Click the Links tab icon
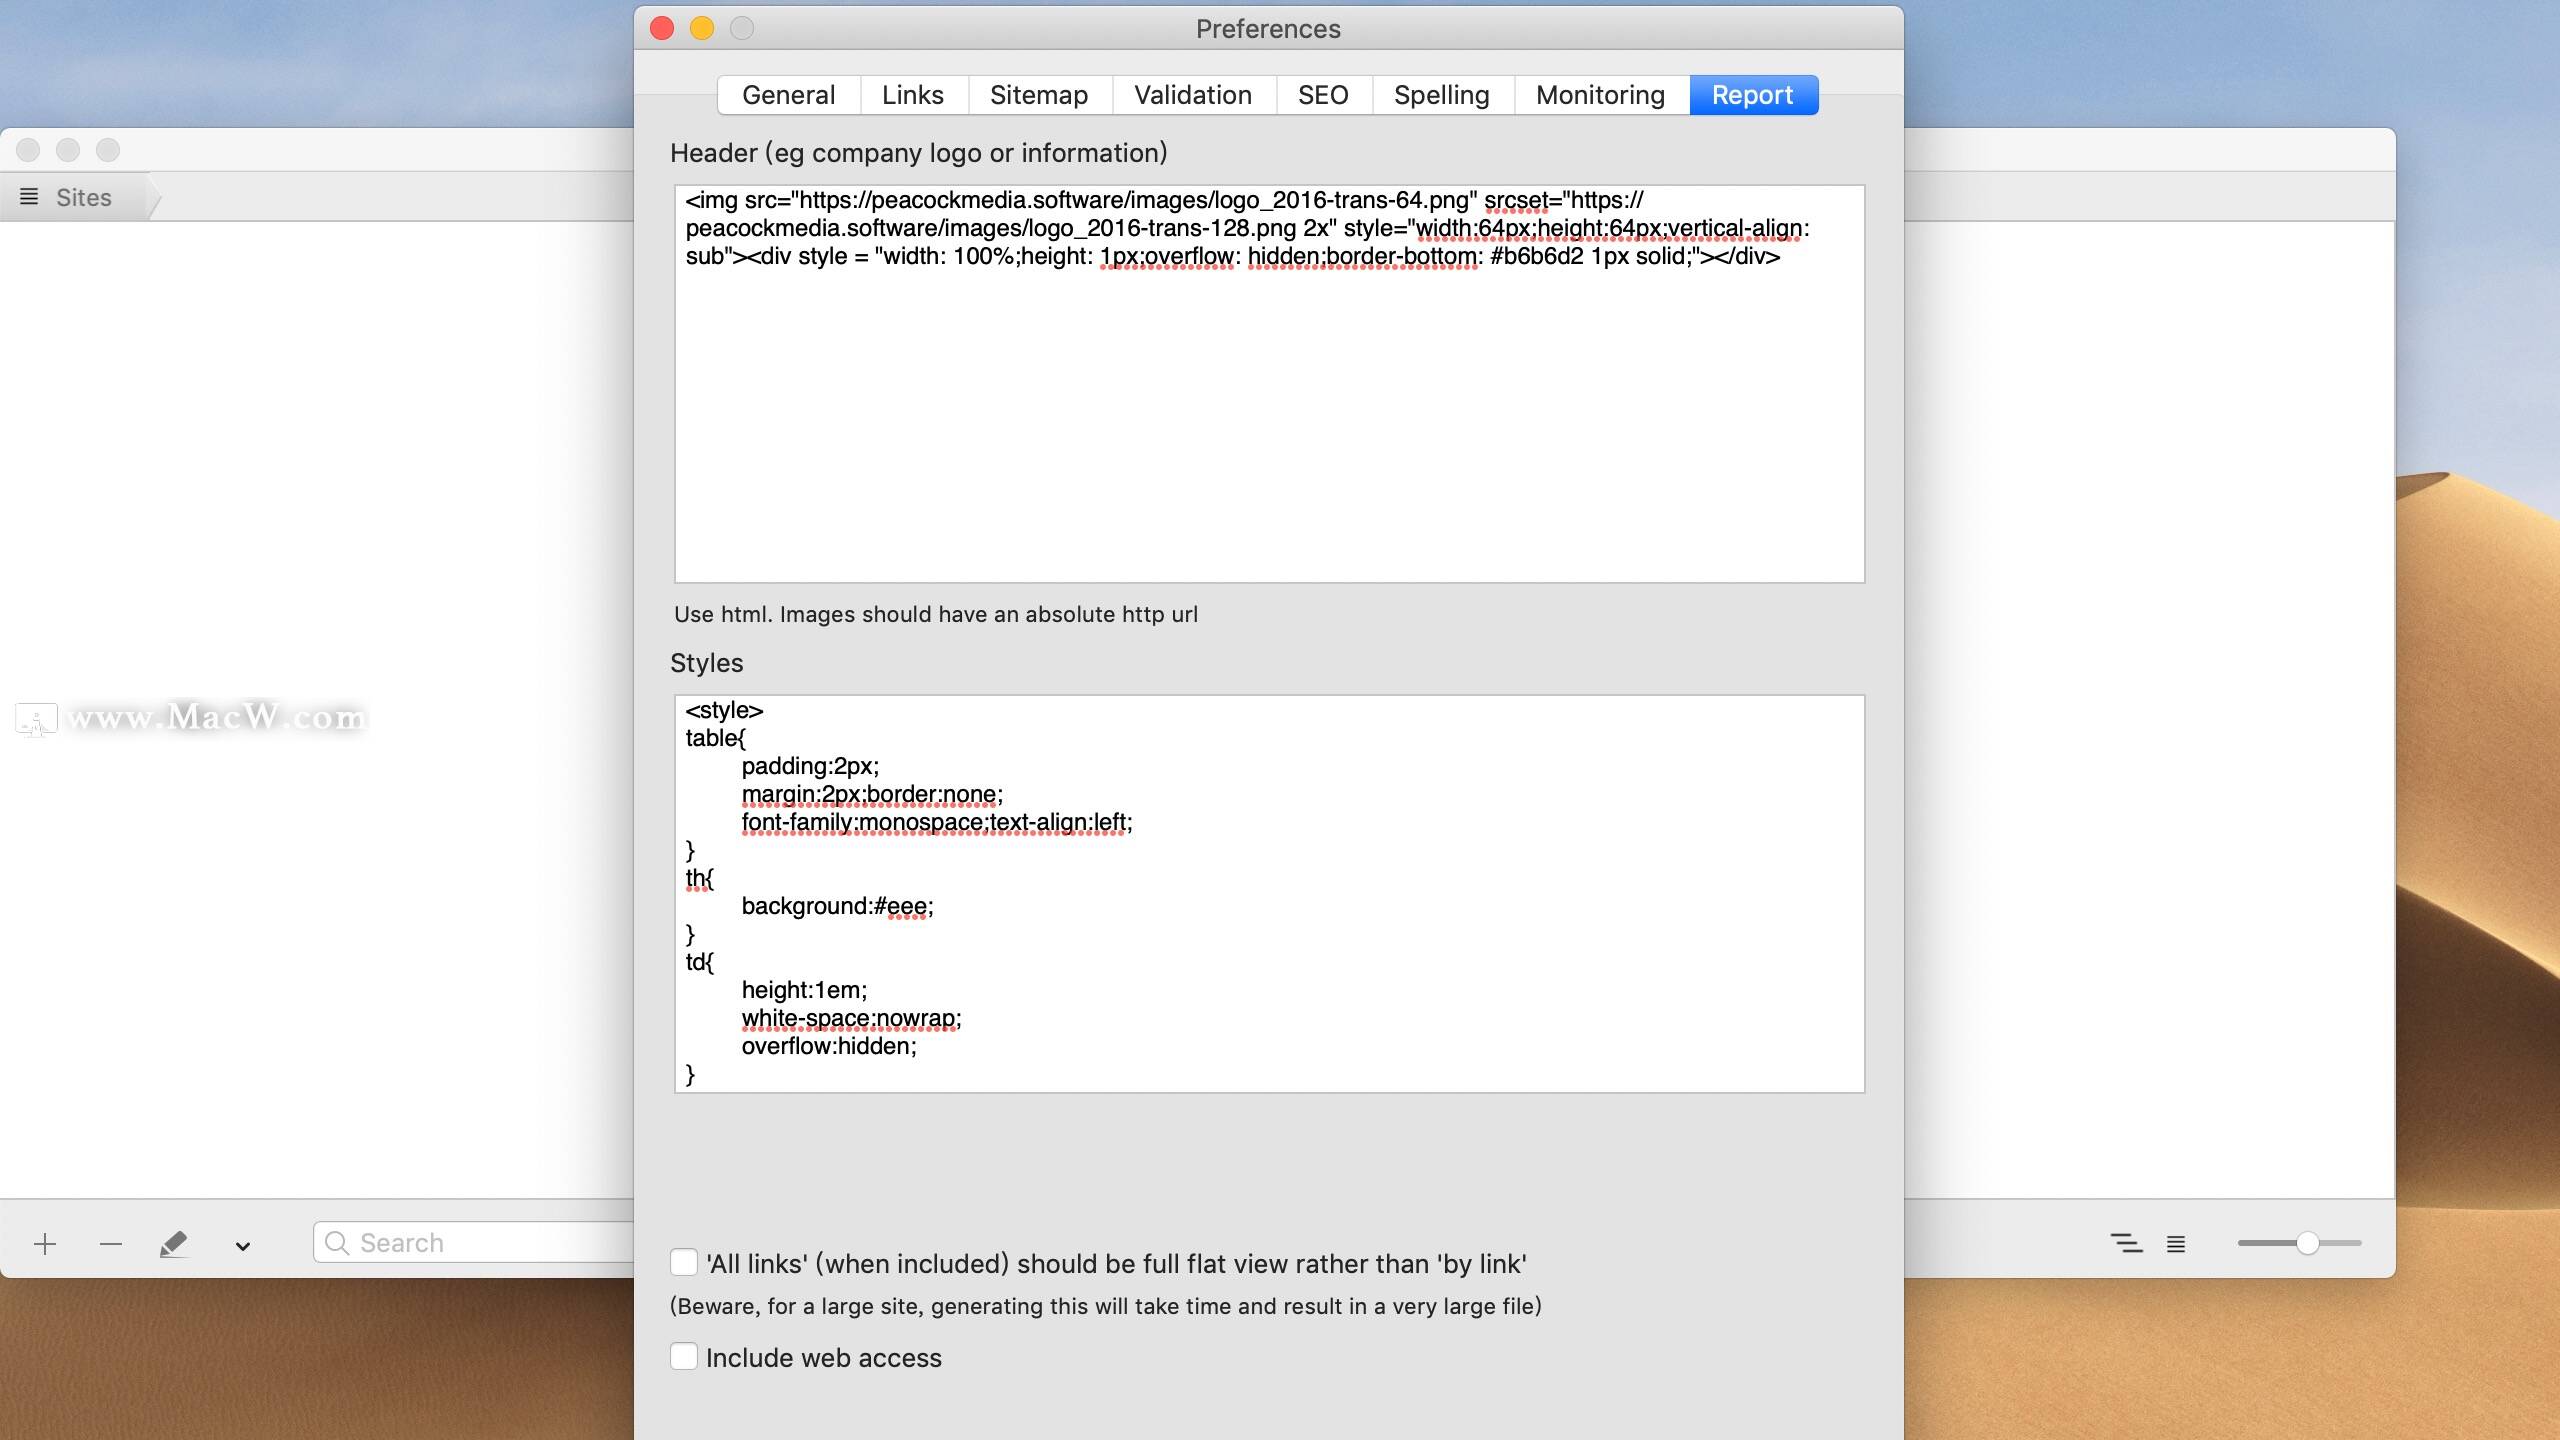The height and width of the screenshot is (1440, 2560). (913, 95)
